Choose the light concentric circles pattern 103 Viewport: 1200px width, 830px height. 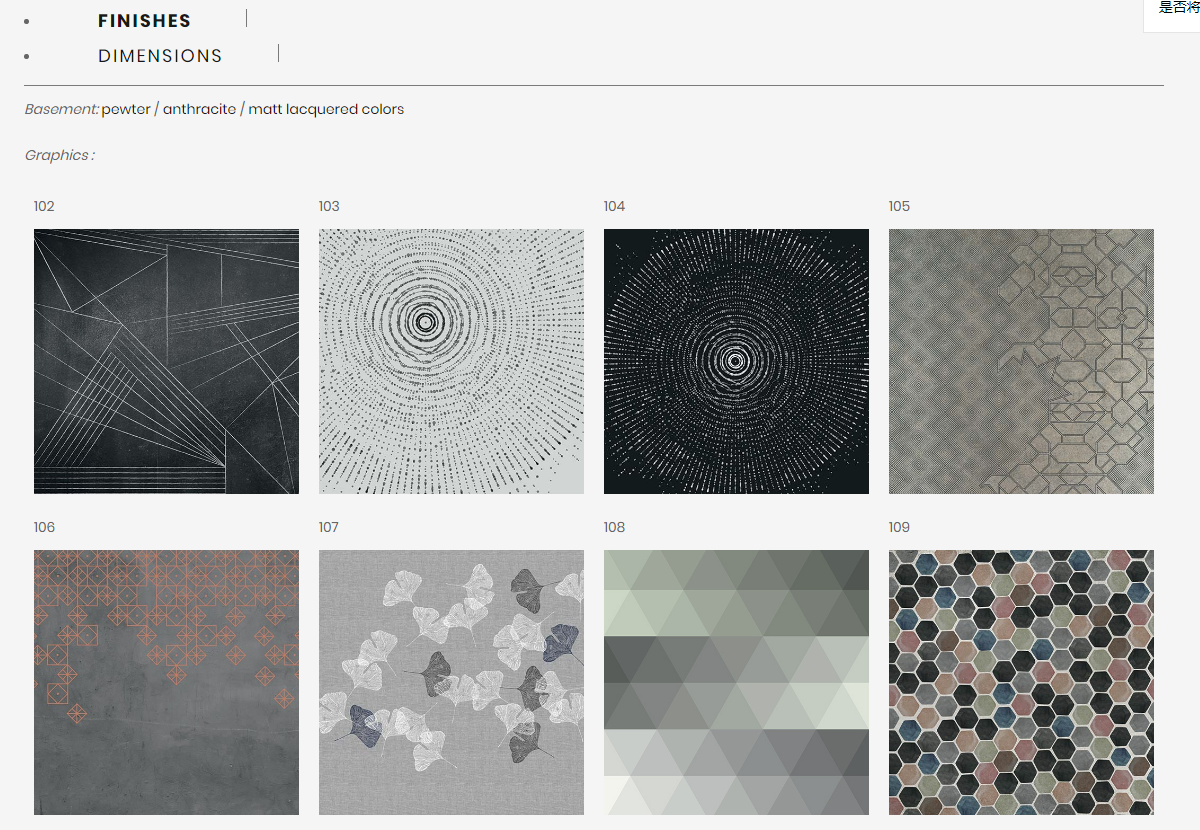[x=451, y=361]
